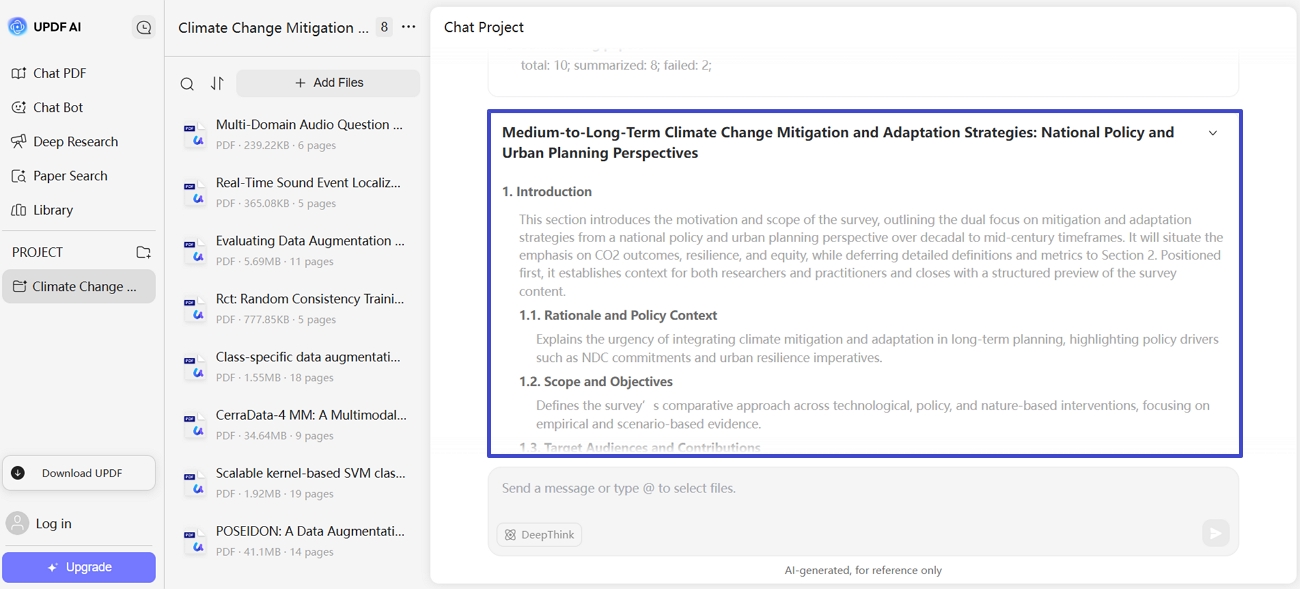The height and width of the screenshot is (589, 1300).
Task: Click PDF icon of Real-Time Sound file
Action: (x=195, y=193)
